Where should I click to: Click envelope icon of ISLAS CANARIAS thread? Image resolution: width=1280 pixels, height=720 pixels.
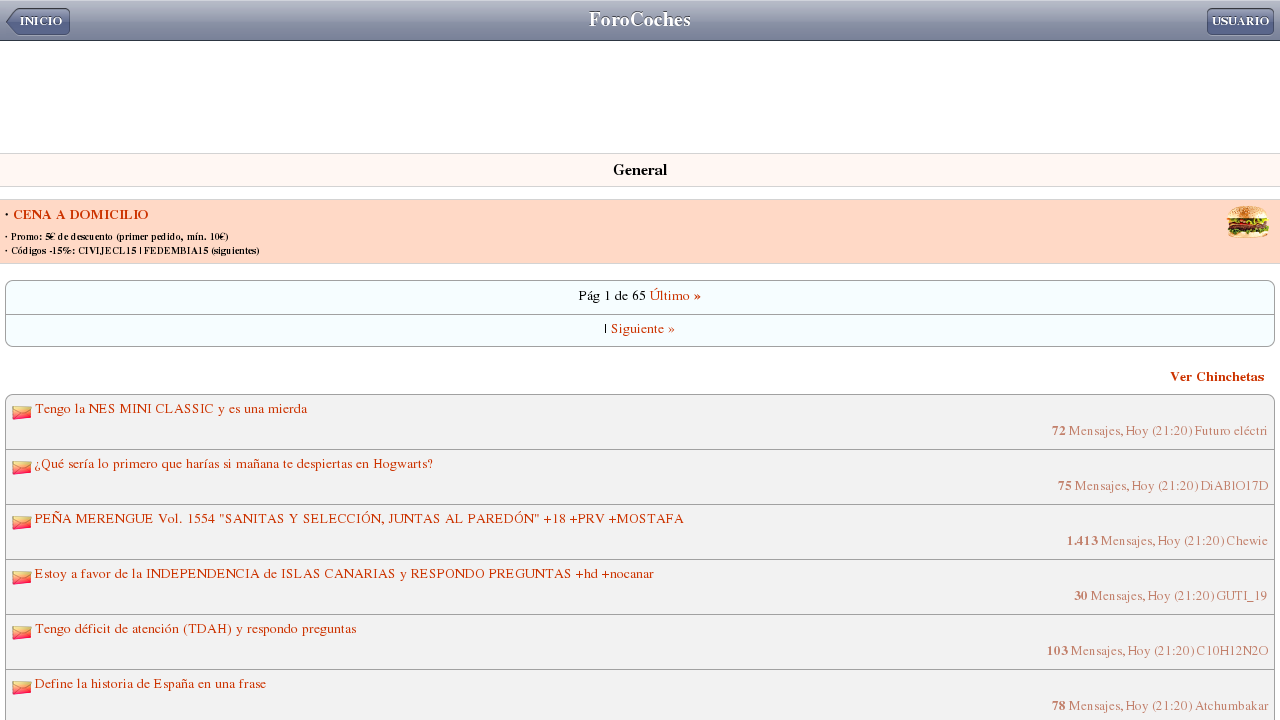[x=22, y=577]
